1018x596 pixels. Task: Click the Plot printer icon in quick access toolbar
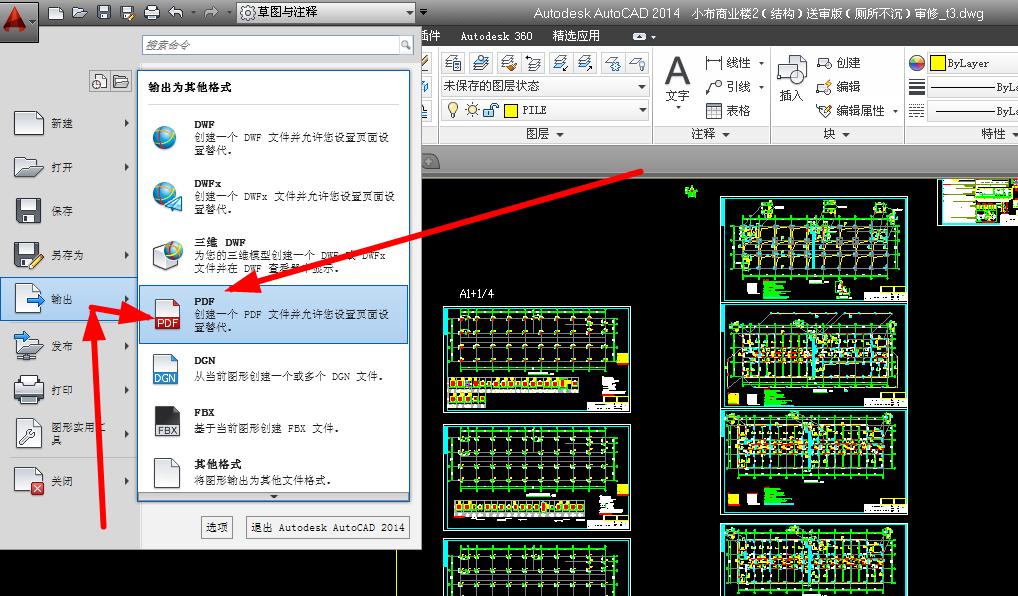pyautogui.click(x=151, y=12)
